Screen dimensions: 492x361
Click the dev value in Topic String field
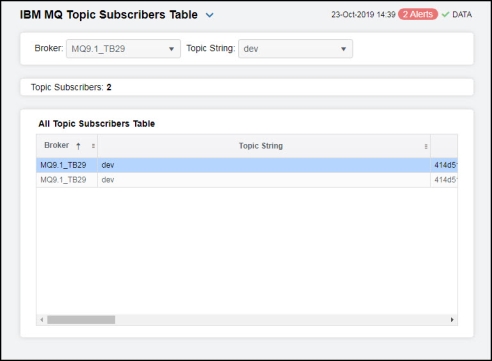(251, 49)
